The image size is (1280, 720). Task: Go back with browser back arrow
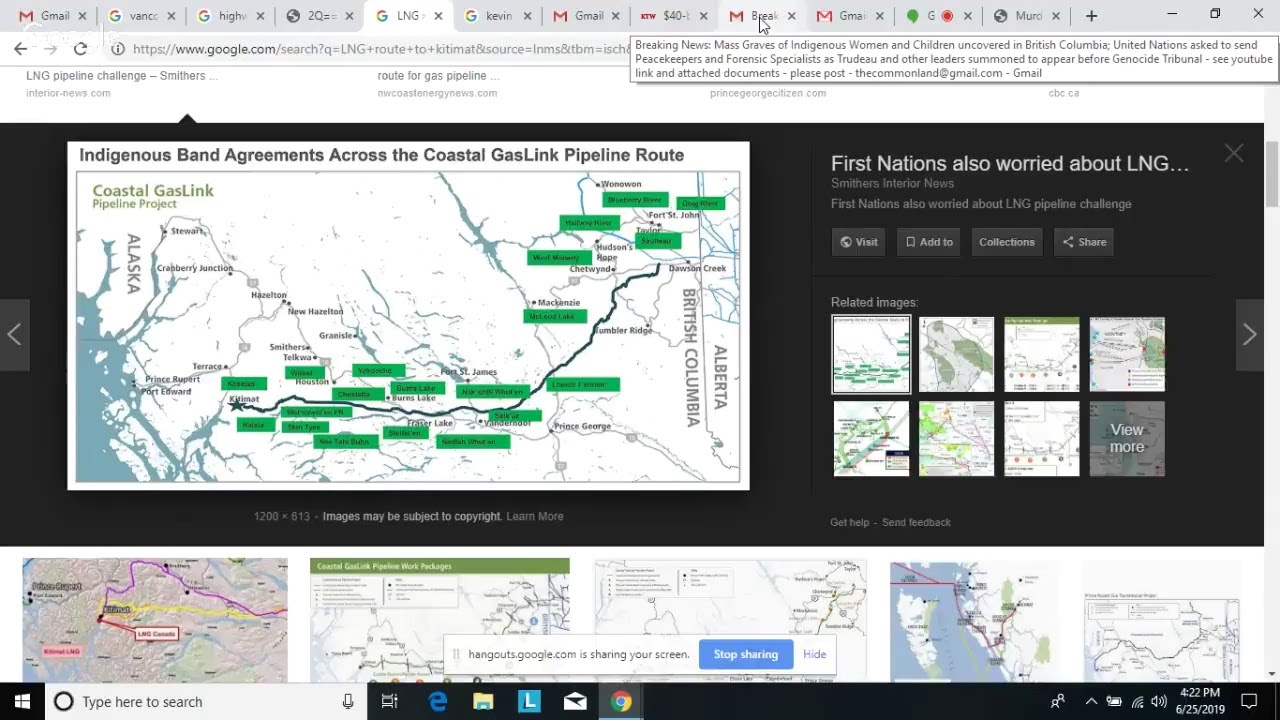click(20, 48)
